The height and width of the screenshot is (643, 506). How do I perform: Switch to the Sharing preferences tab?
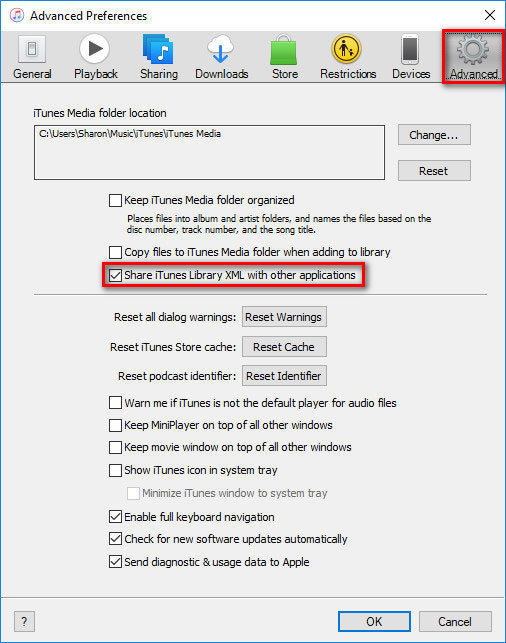coord(159,57)
